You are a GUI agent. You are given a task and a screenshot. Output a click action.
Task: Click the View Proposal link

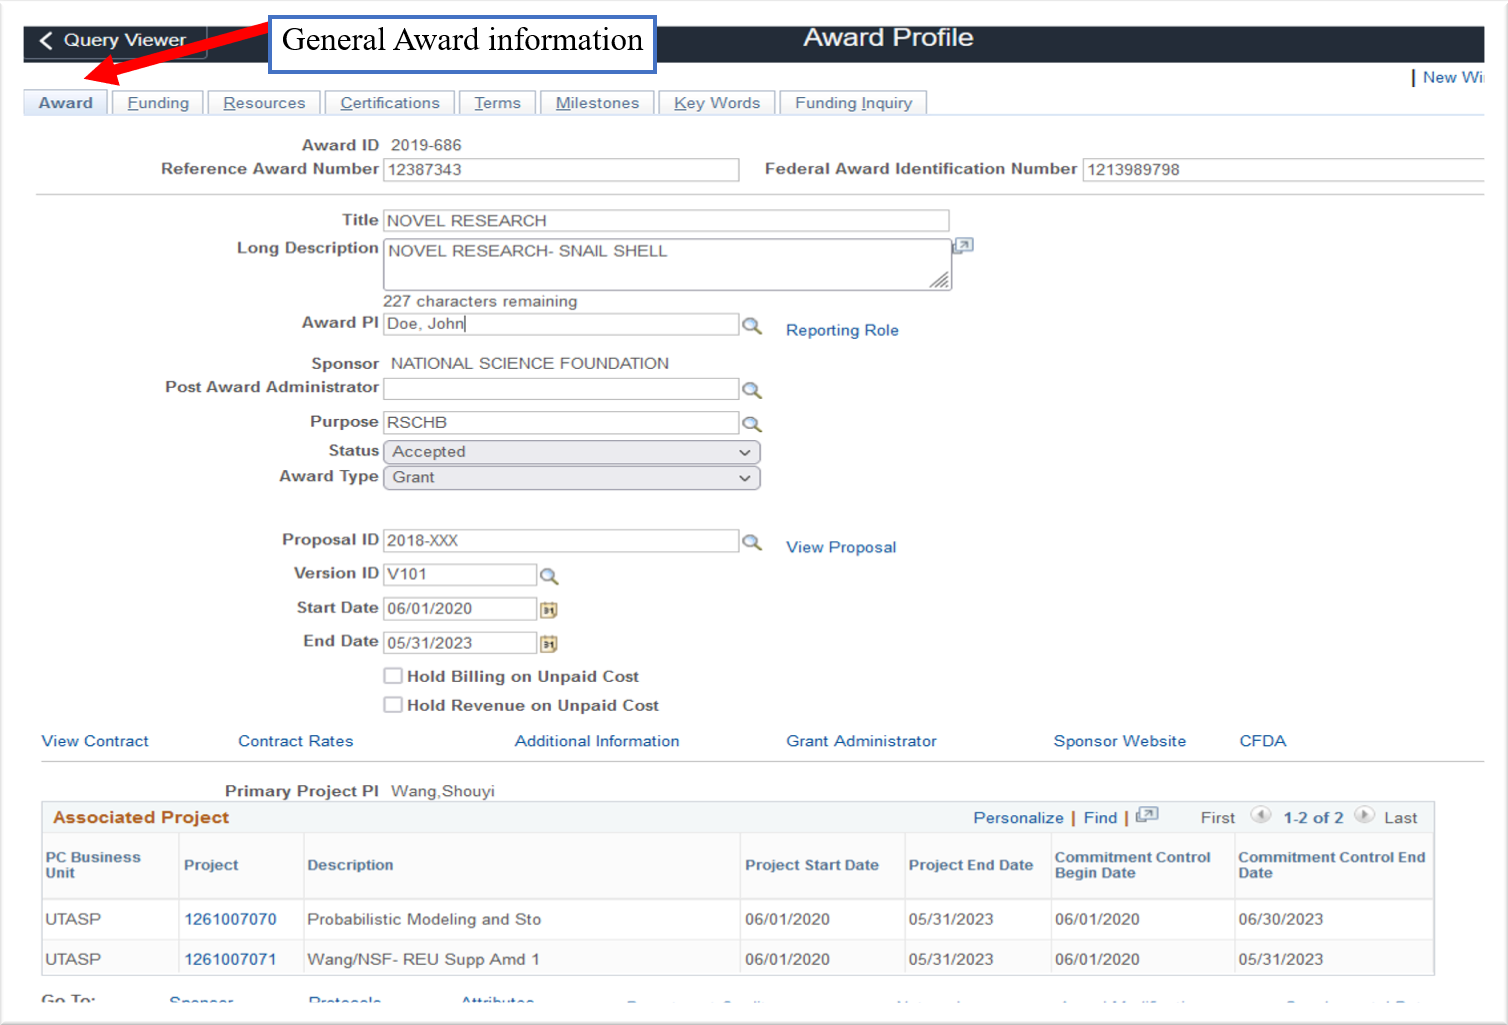[x=840, y=547]
